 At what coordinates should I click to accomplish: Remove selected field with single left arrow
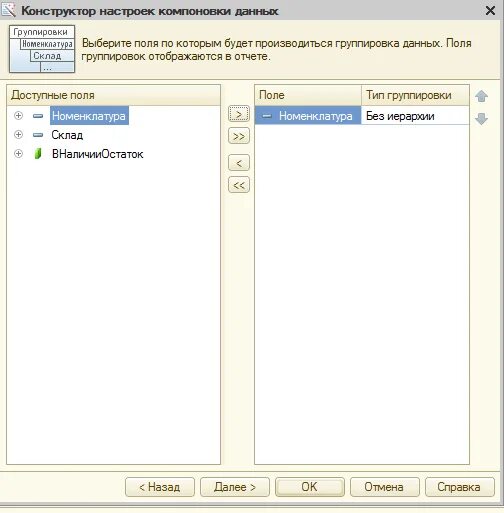point(239,163)
